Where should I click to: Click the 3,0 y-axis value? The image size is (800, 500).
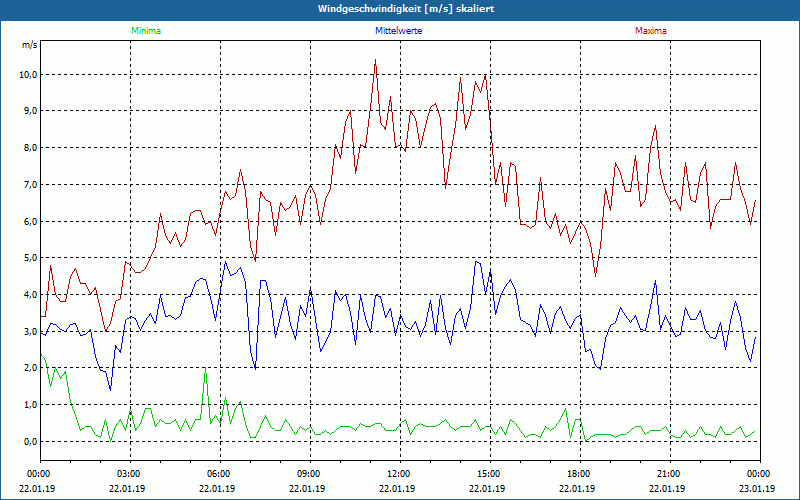pos(30,332)
